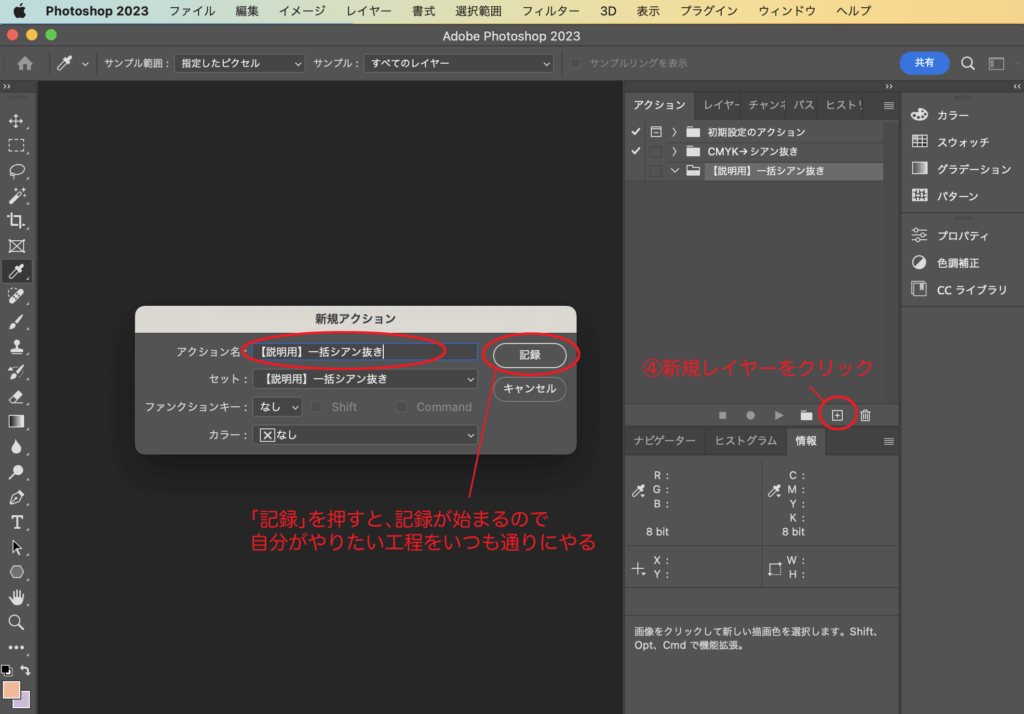
Task: Select the Brush tool
Action: [16, 321]
